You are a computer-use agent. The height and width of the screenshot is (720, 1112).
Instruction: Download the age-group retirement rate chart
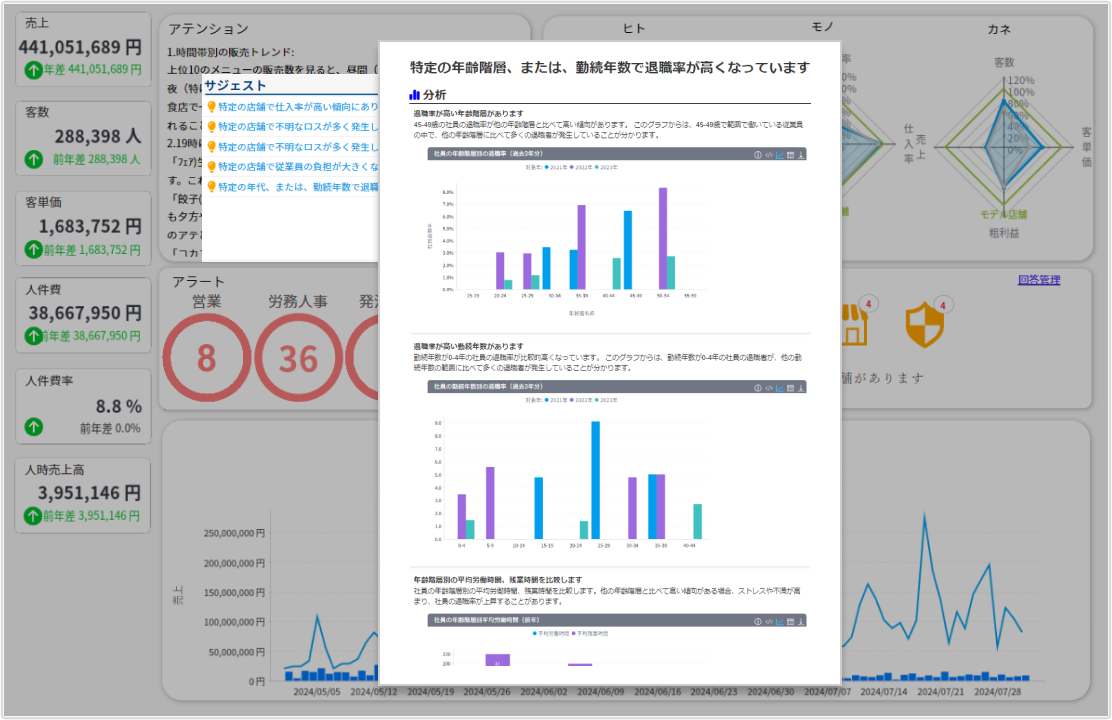point(801,155)
